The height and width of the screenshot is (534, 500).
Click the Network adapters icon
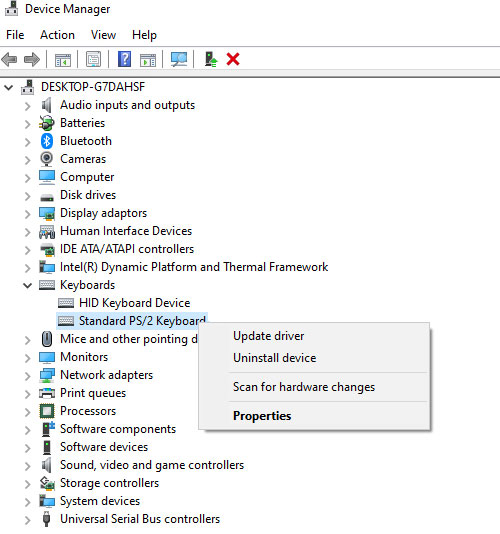pos(47,375)
